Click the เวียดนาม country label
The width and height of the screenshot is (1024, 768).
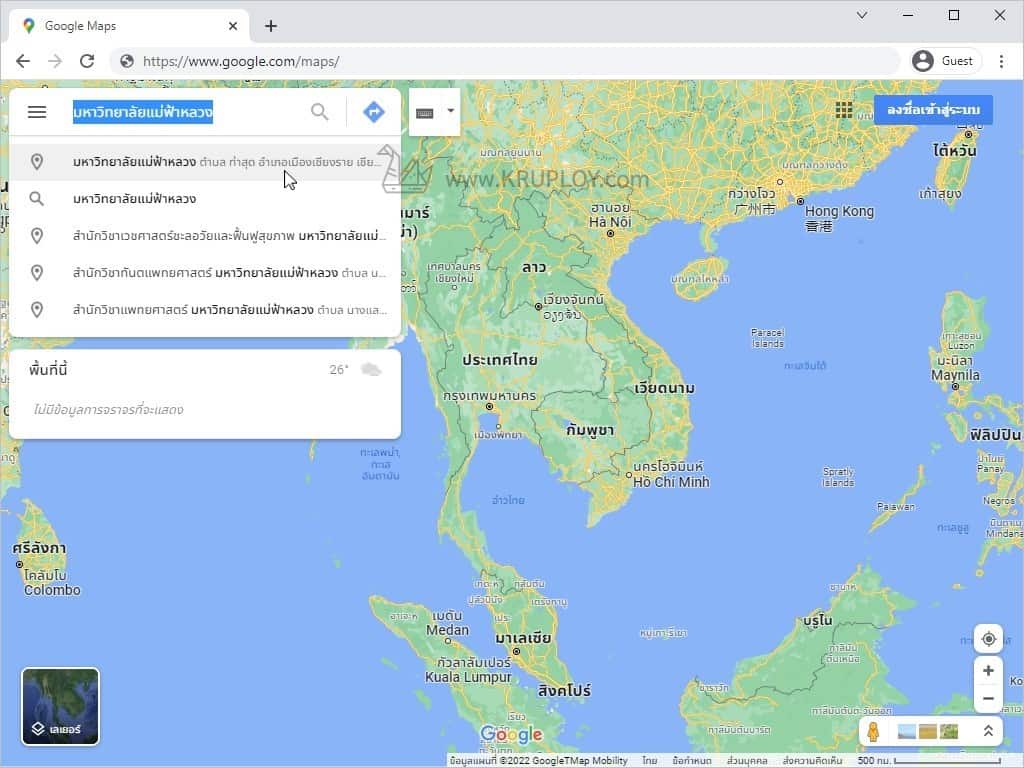[x=664, y=389]
